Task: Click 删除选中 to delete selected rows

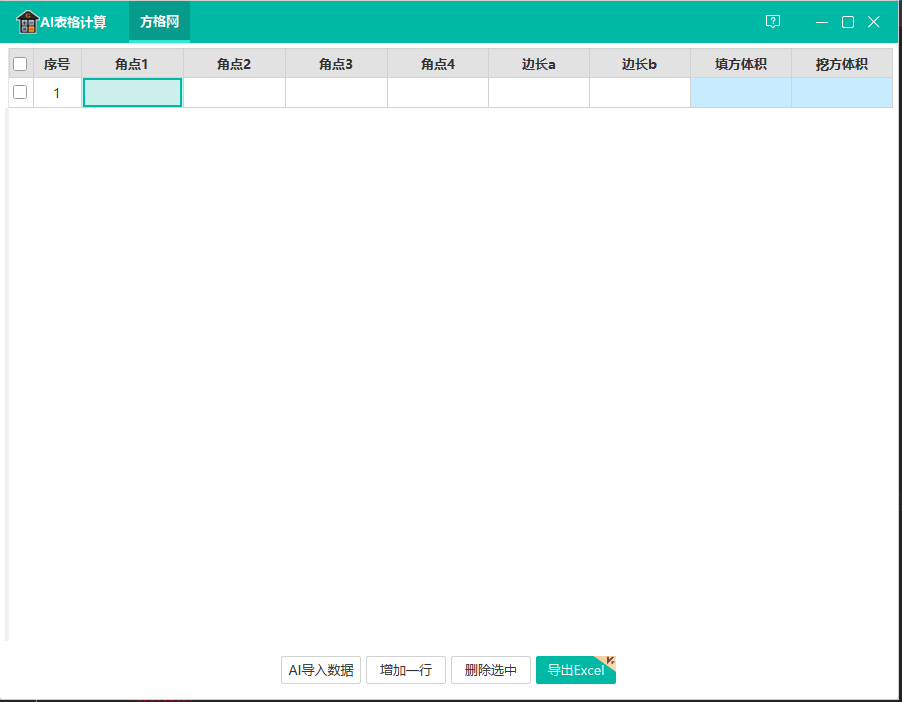Action: pos(490,670)
